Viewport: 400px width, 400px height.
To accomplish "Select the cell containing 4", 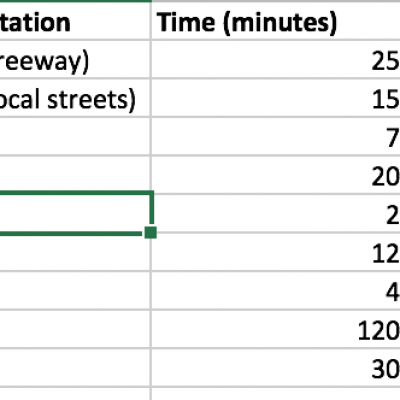I will tap(276, 291).
